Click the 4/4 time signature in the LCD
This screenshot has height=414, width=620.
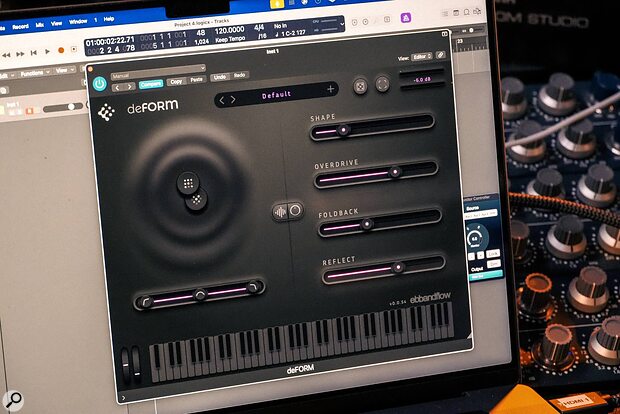259,28
